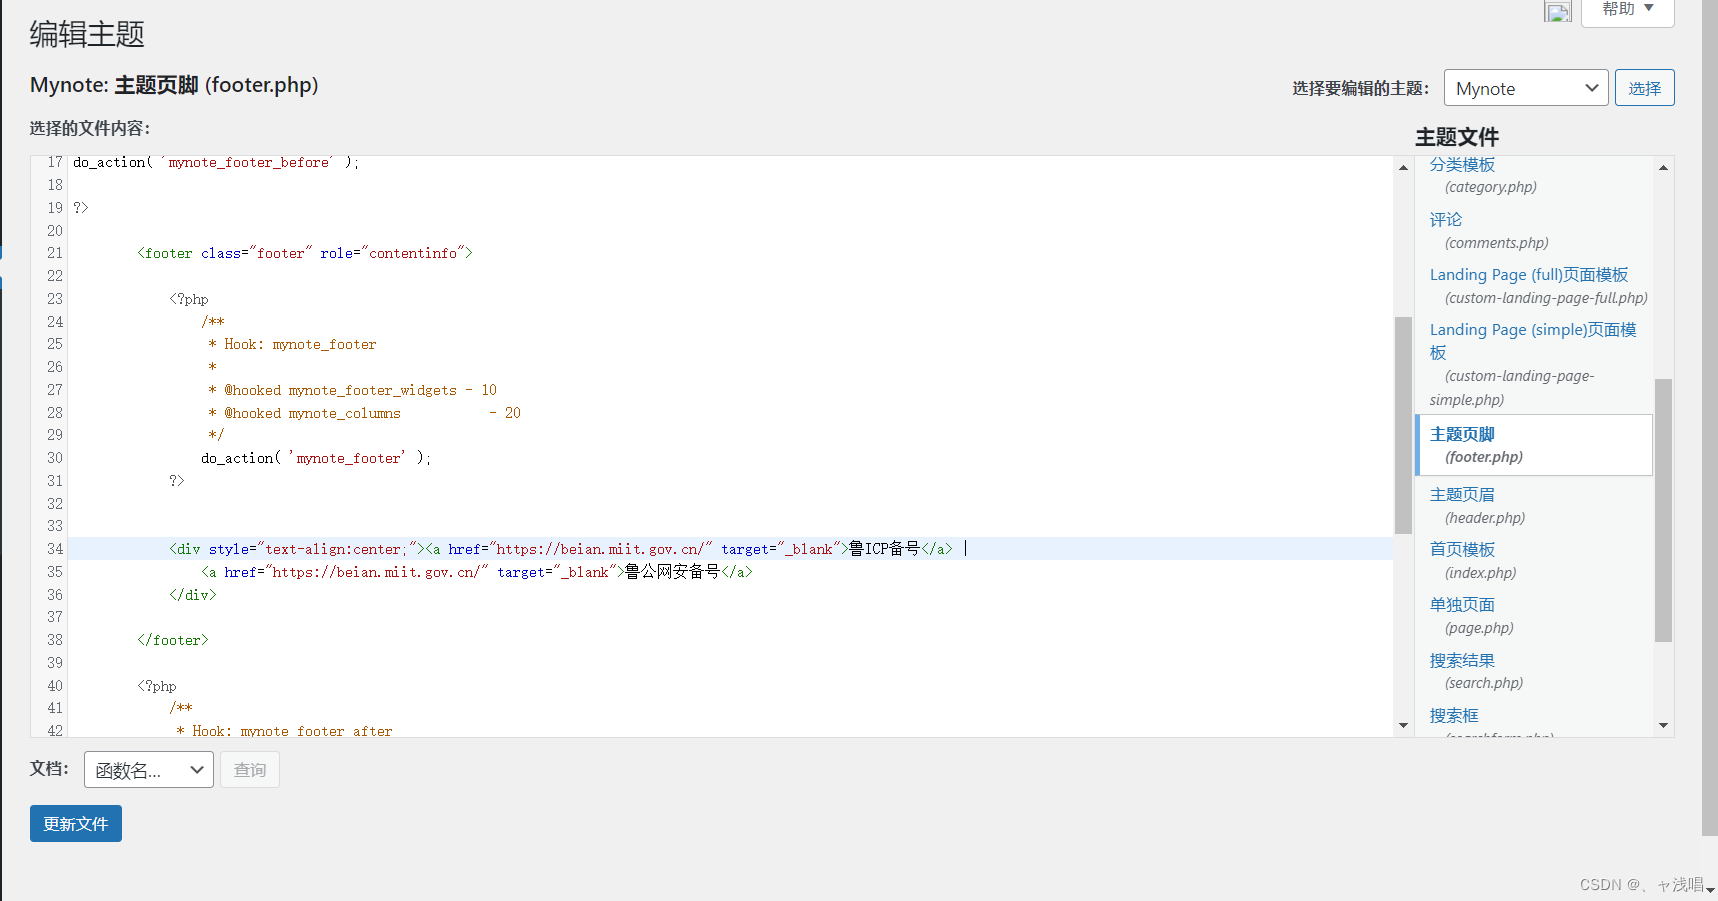Open the 搜索框 searchform.php file
Viewport: 1718px width, 901px height.
pos(1453,715)
